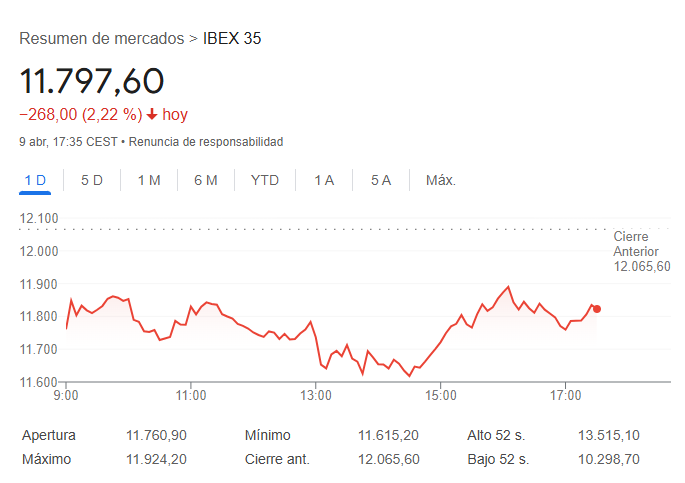Choose the 5 A tab
Viewport: 685px width, 483px height.
click(x=381, y=181)
